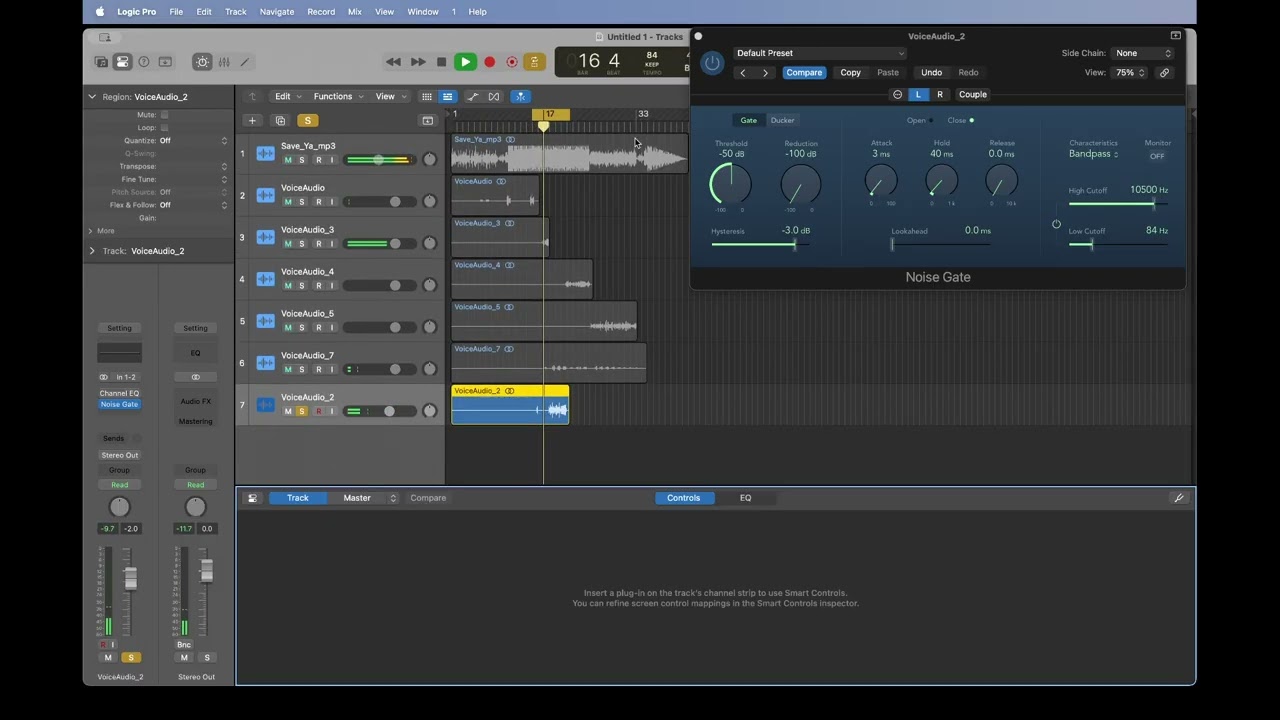Collapse the Region VoiceAudio_2 inspector section
Image resolution: width=1280 pixels, height=720 pixels.
tap(92, 97)
